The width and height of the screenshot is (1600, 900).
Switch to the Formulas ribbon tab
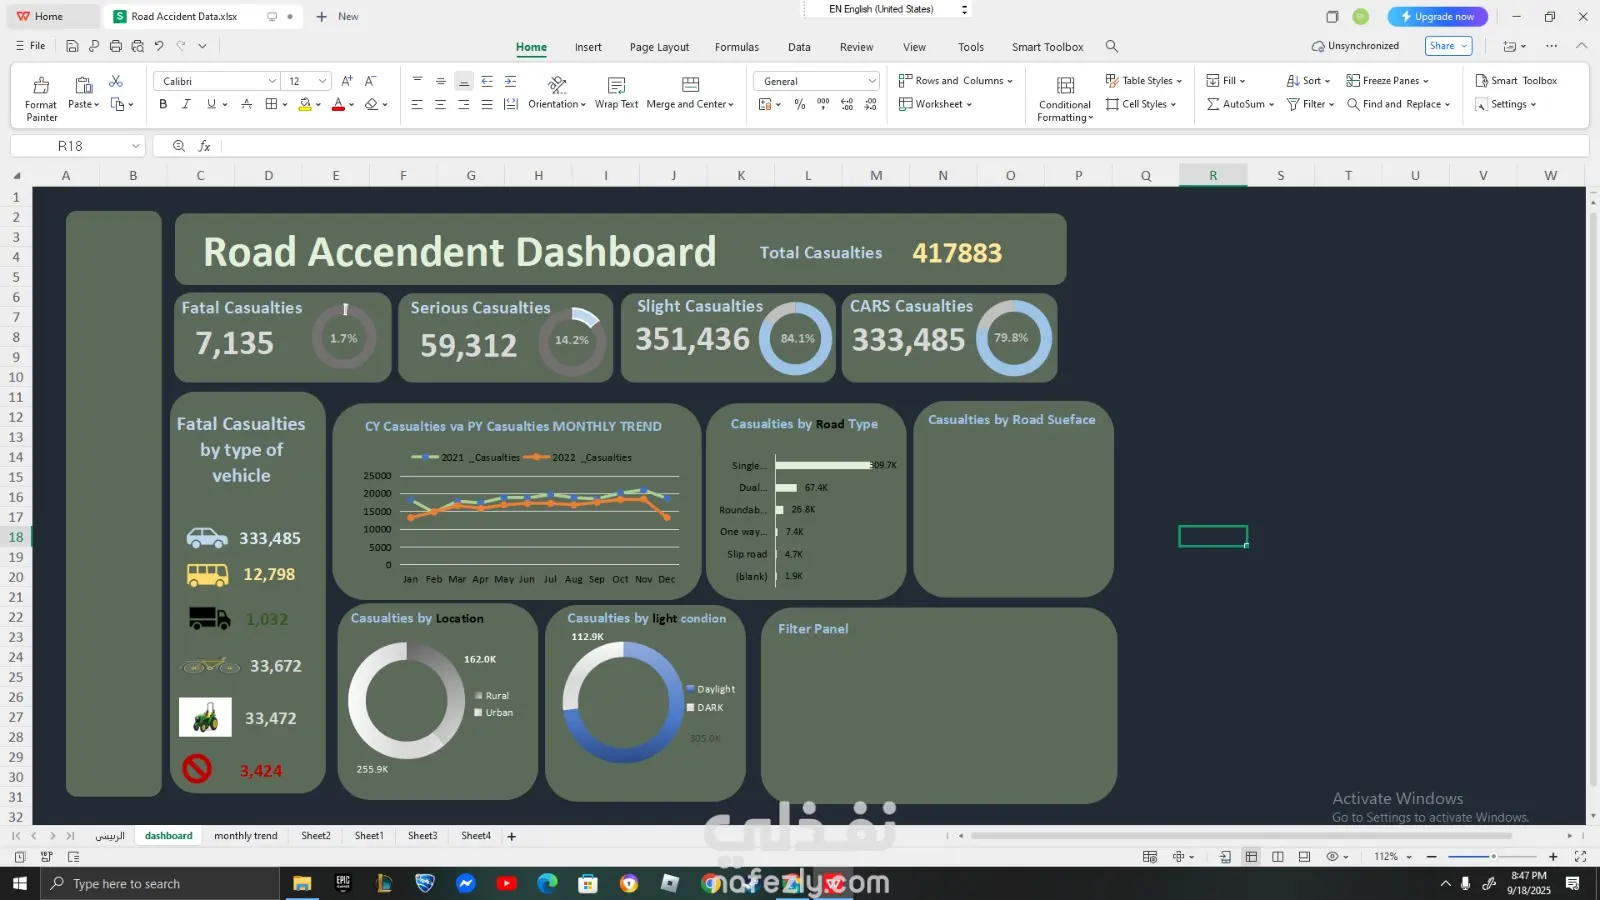pyautogui.click(x=736, y=47)
